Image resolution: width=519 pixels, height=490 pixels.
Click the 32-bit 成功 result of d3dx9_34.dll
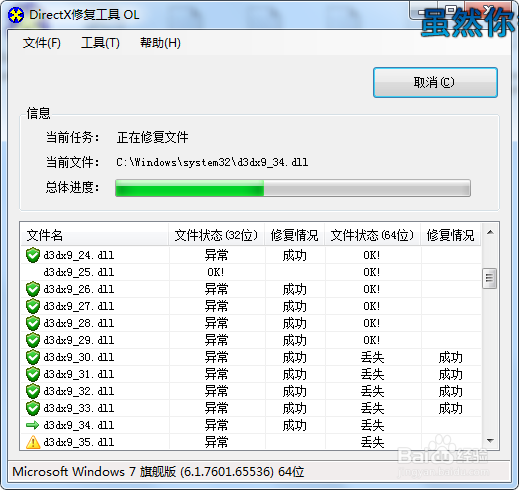(295, 425)
